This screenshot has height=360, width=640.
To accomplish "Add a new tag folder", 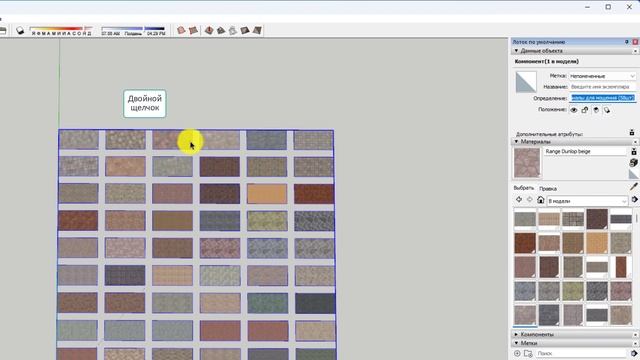I will [x=528, y=353].
